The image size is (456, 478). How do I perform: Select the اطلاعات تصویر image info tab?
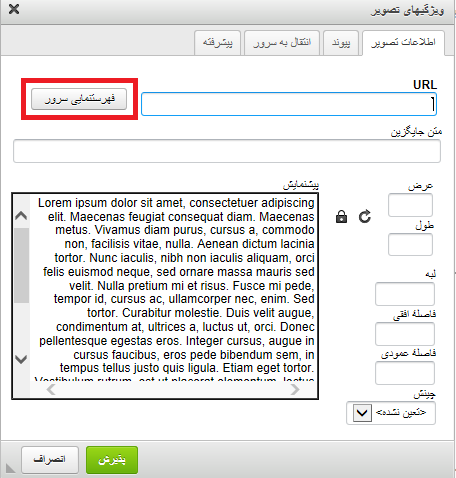(x=403, y=43)
